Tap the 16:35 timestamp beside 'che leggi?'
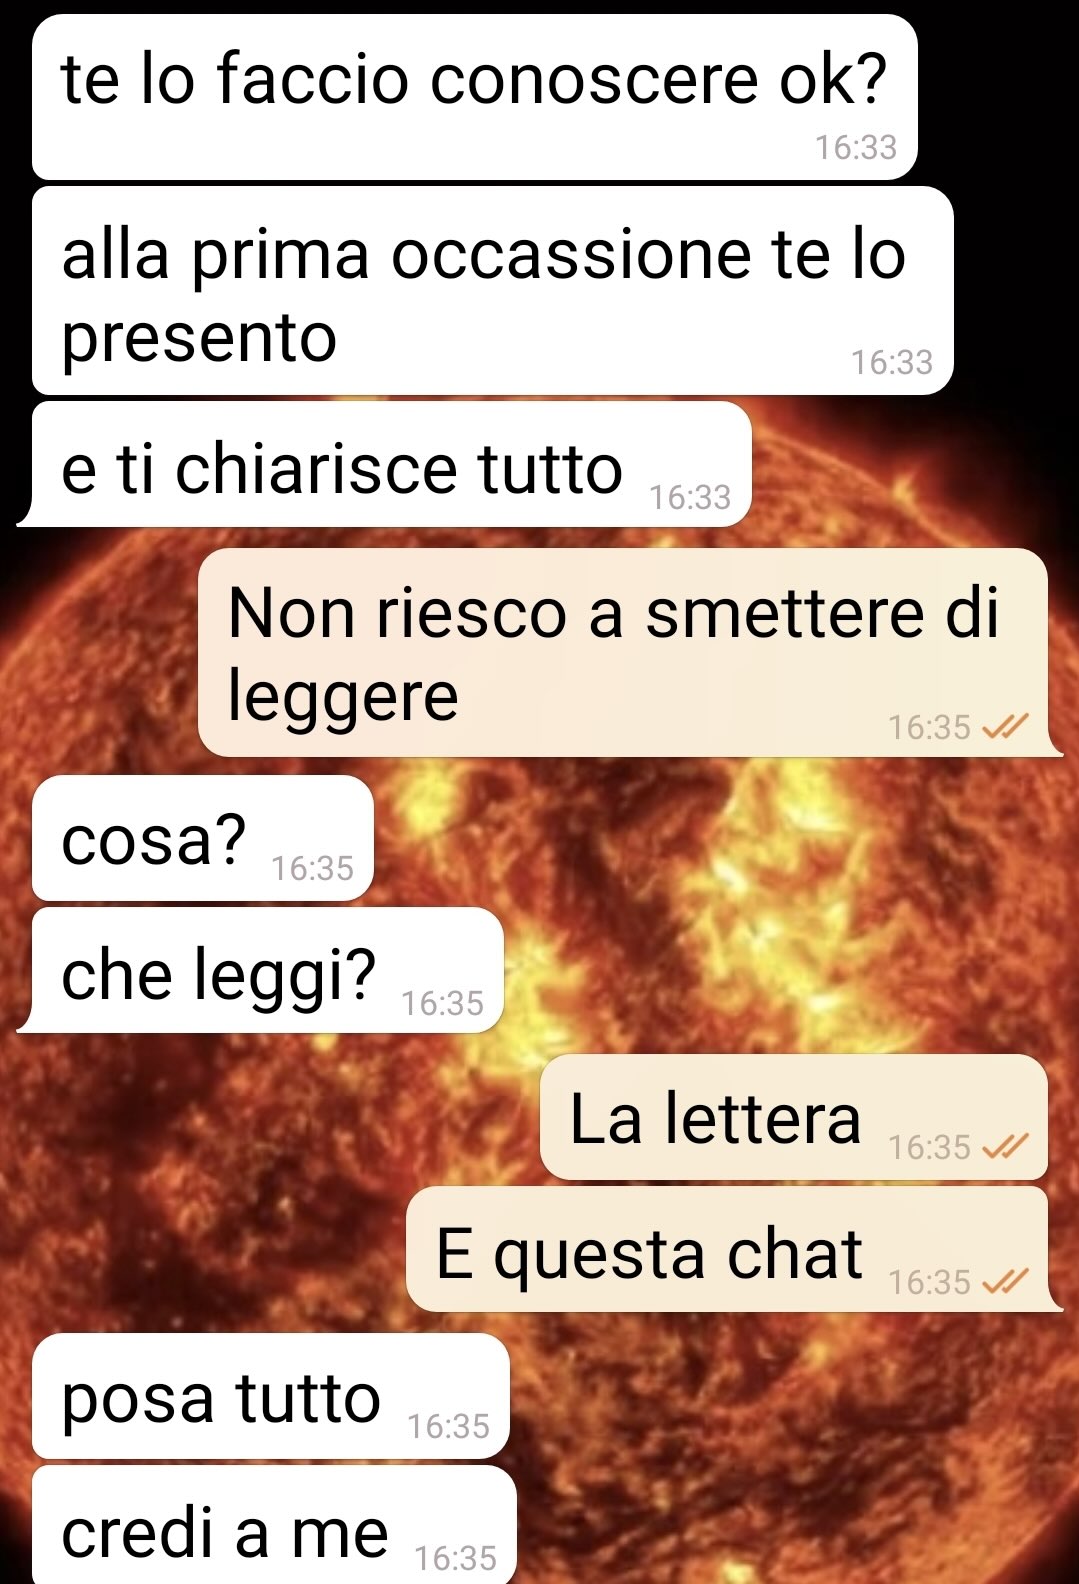 pos(442,1002)
